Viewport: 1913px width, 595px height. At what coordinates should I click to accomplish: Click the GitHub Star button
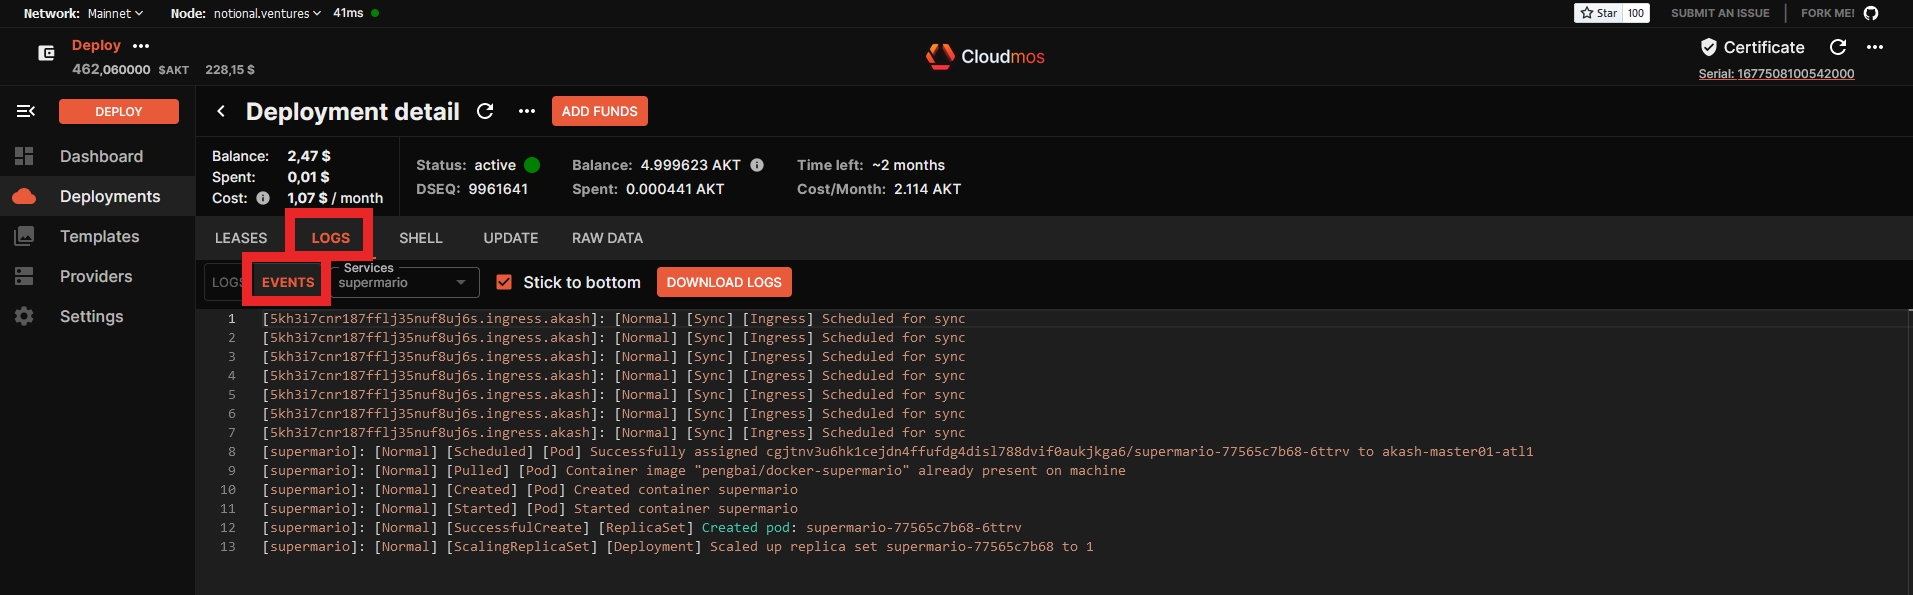click(1599, 13)
